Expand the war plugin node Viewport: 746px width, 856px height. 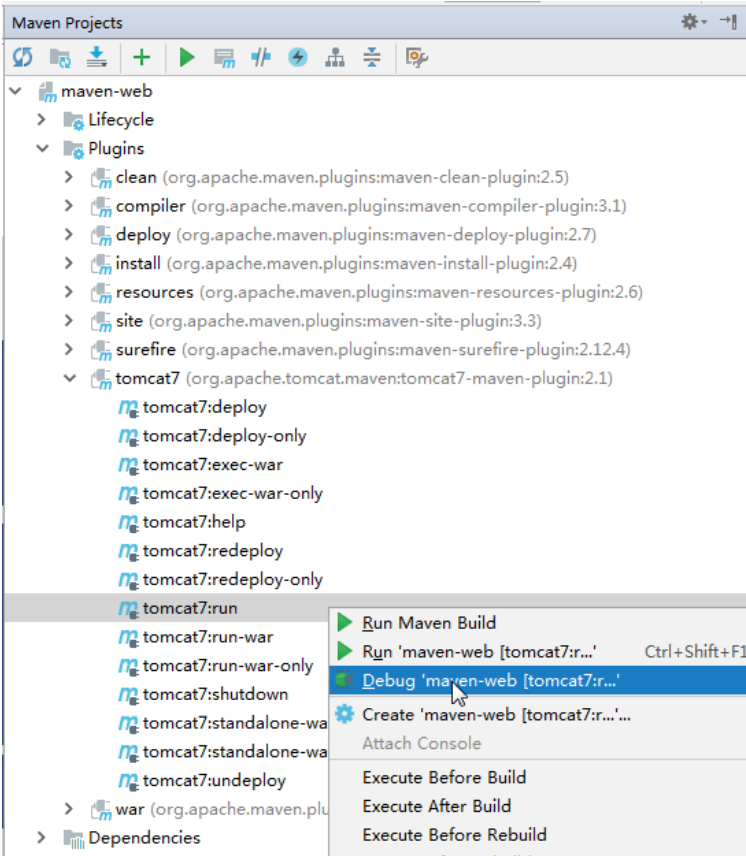pos(69,809)
